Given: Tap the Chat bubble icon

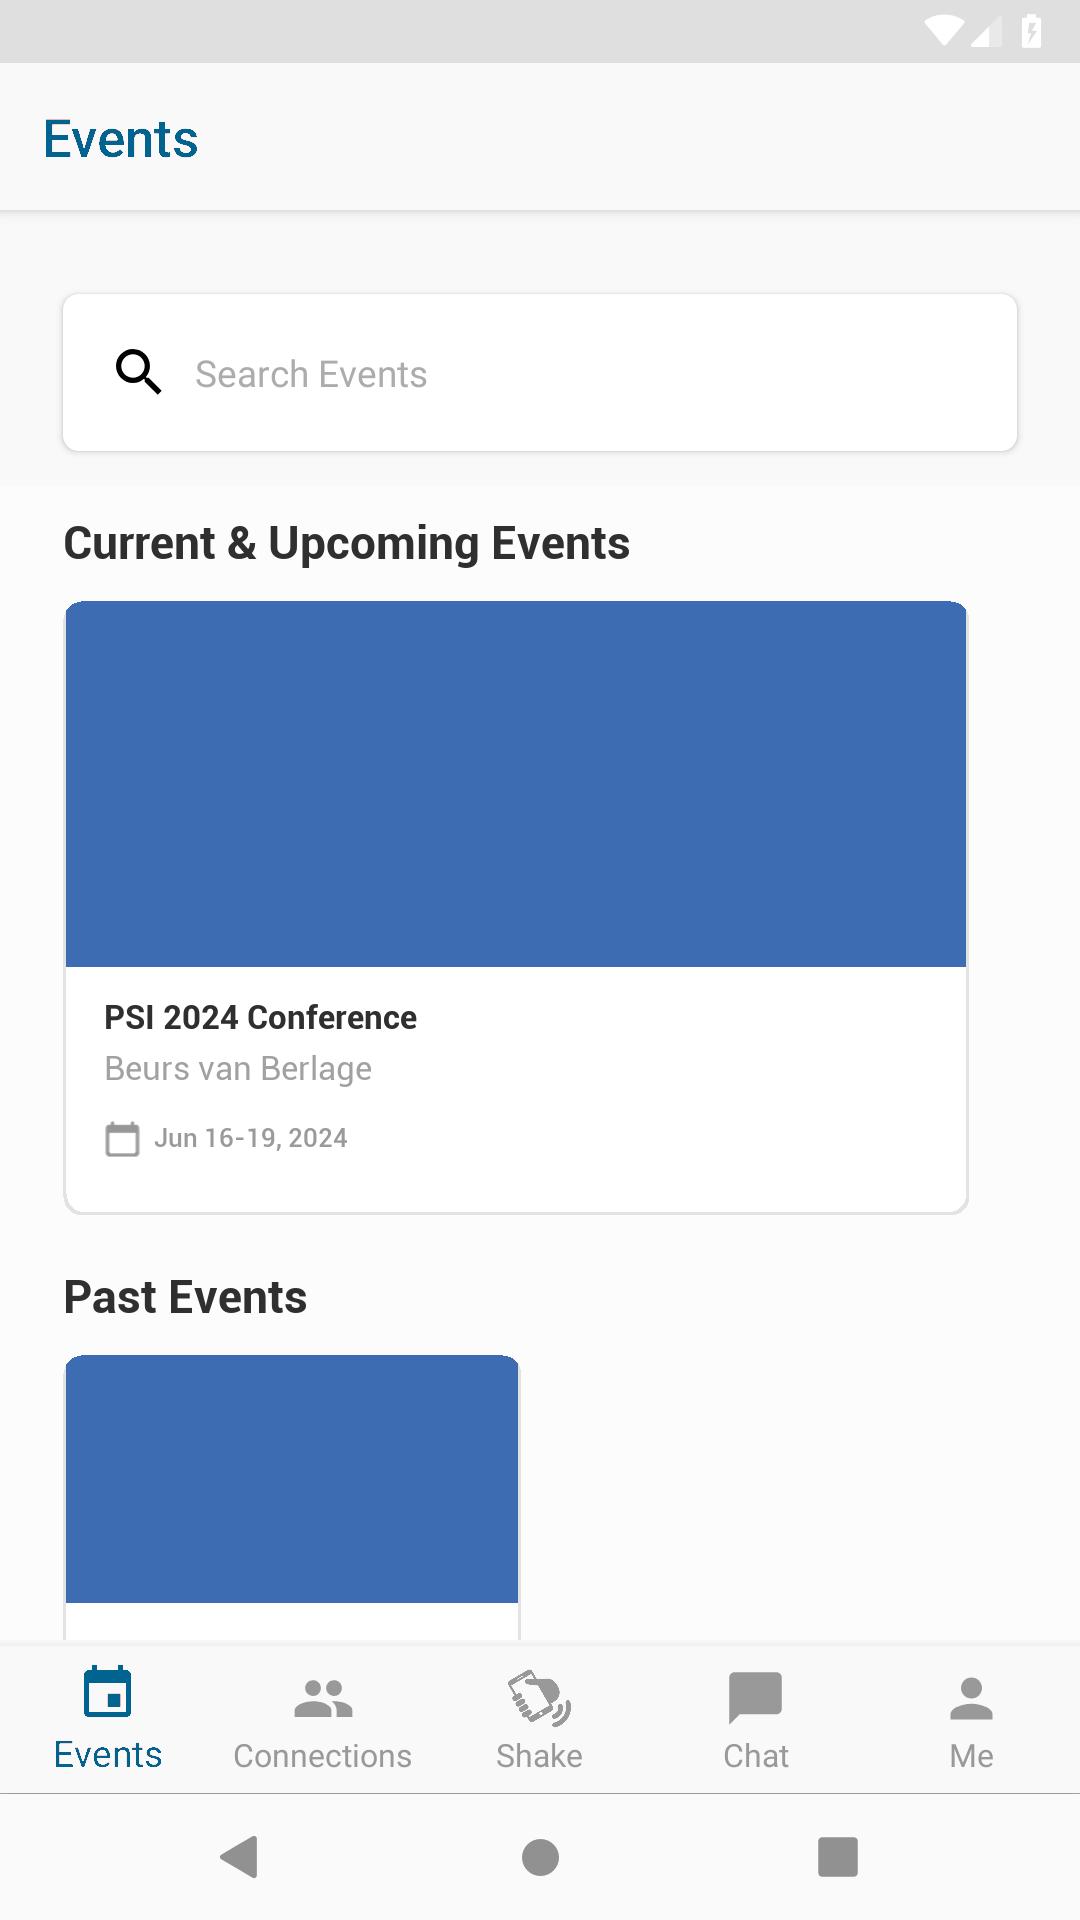Looking at the screenshot, I should coord(755,1698).
